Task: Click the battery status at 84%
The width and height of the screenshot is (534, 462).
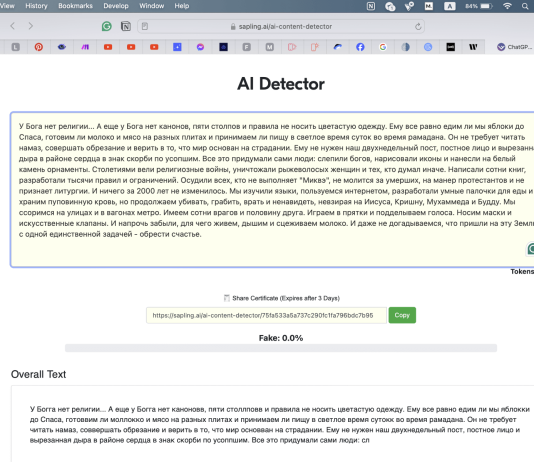Action: click(x=479, y=6)
